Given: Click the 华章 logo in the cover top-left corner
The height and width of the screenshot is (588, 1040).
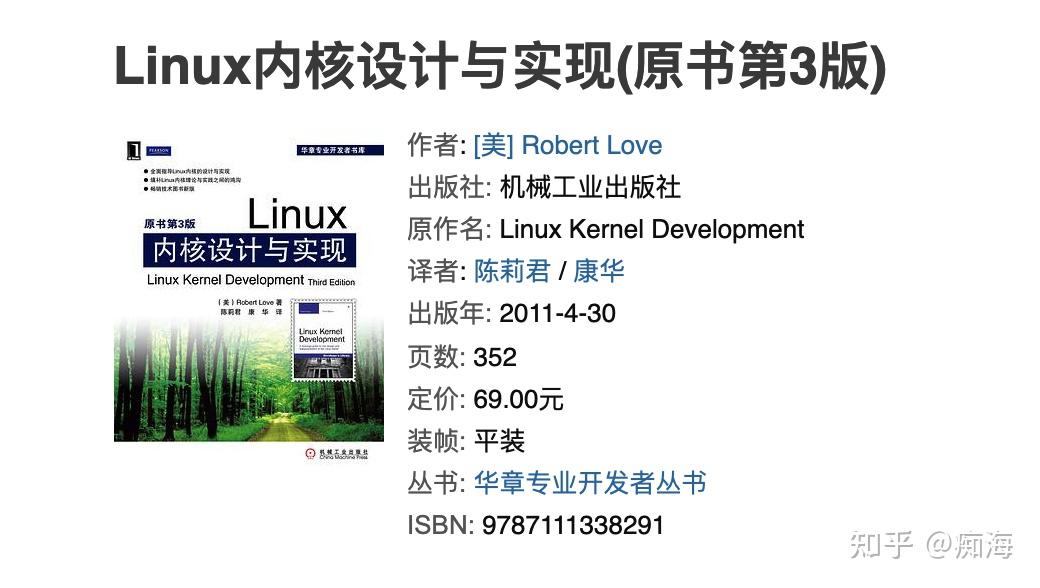Looking at the screenshot, I should coord(133,148).
